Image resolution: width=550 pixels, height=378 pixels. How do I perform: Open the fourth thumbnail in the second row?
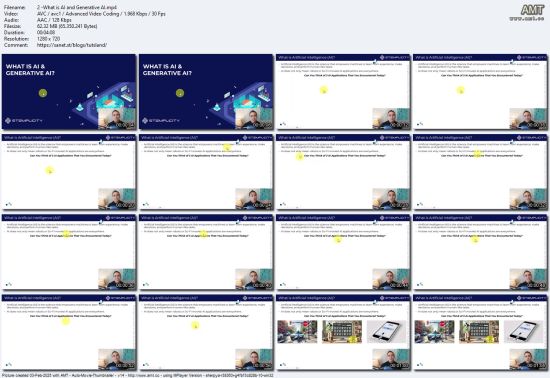480,172
